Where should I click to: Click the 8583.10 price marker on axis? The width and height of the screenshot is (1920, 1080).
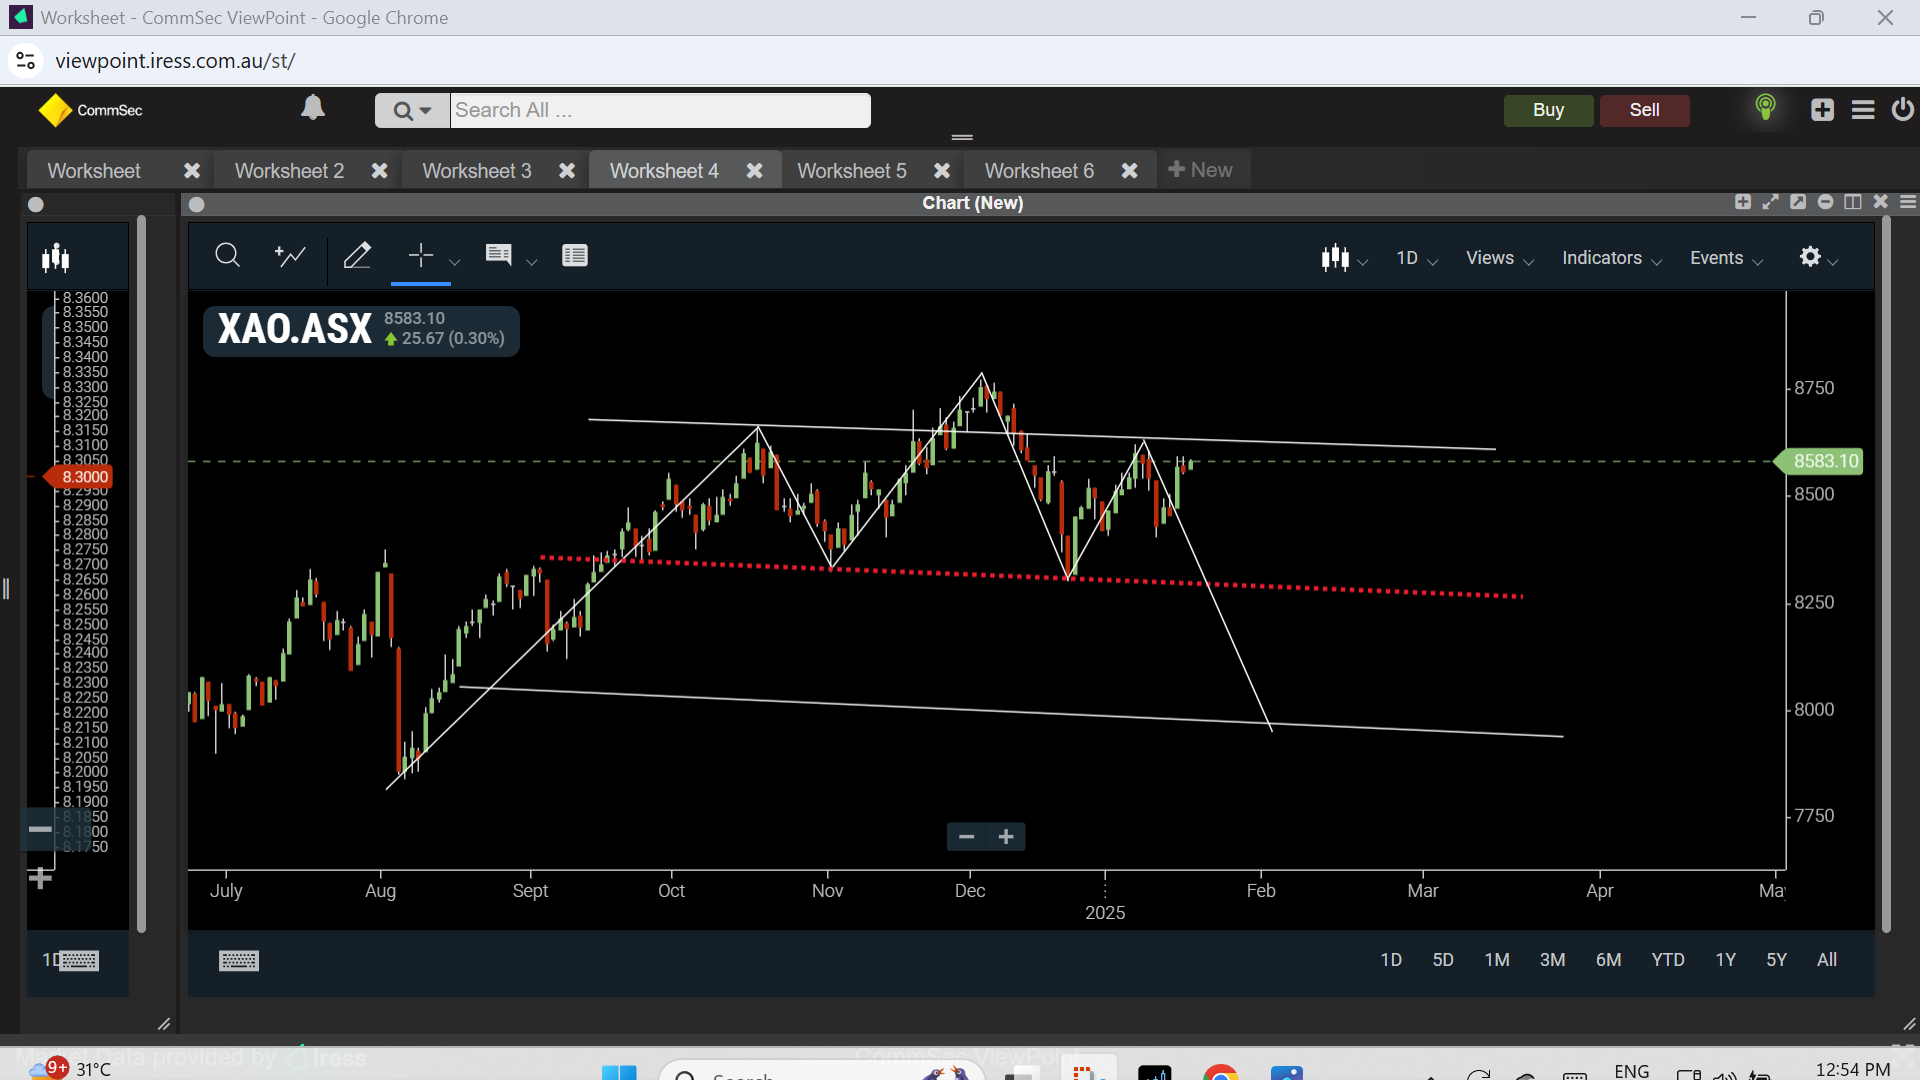(x=1818, y=461)
